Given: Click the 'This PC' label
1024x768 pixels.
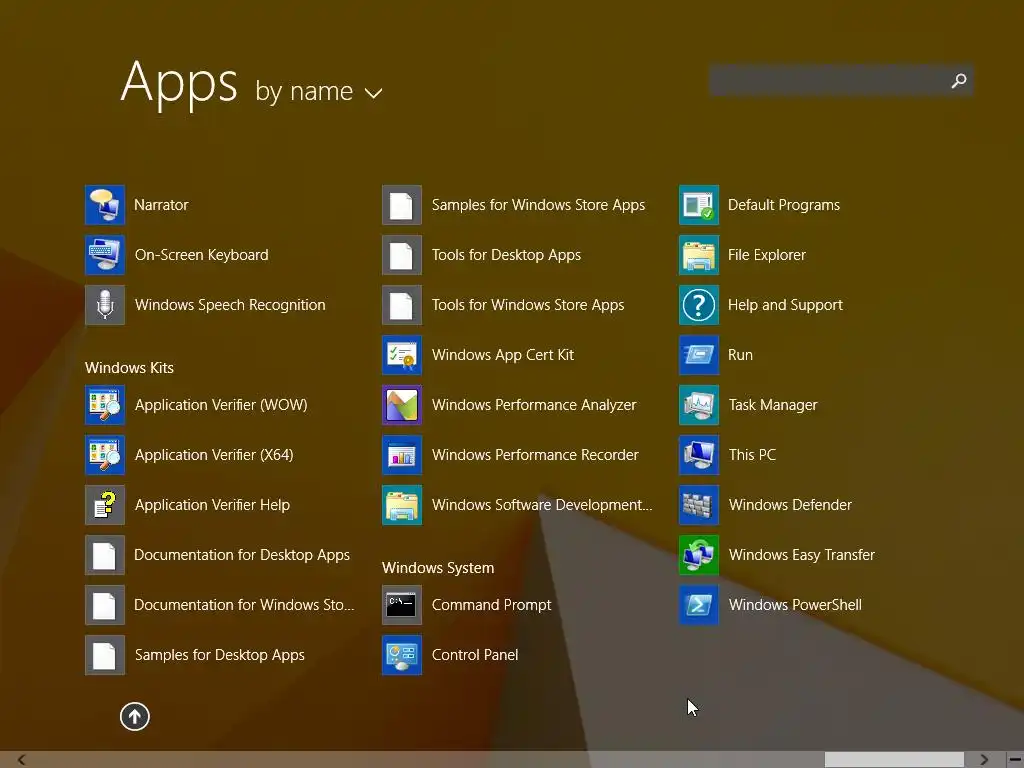Looking at the screenshot, I should coord(752,455).
